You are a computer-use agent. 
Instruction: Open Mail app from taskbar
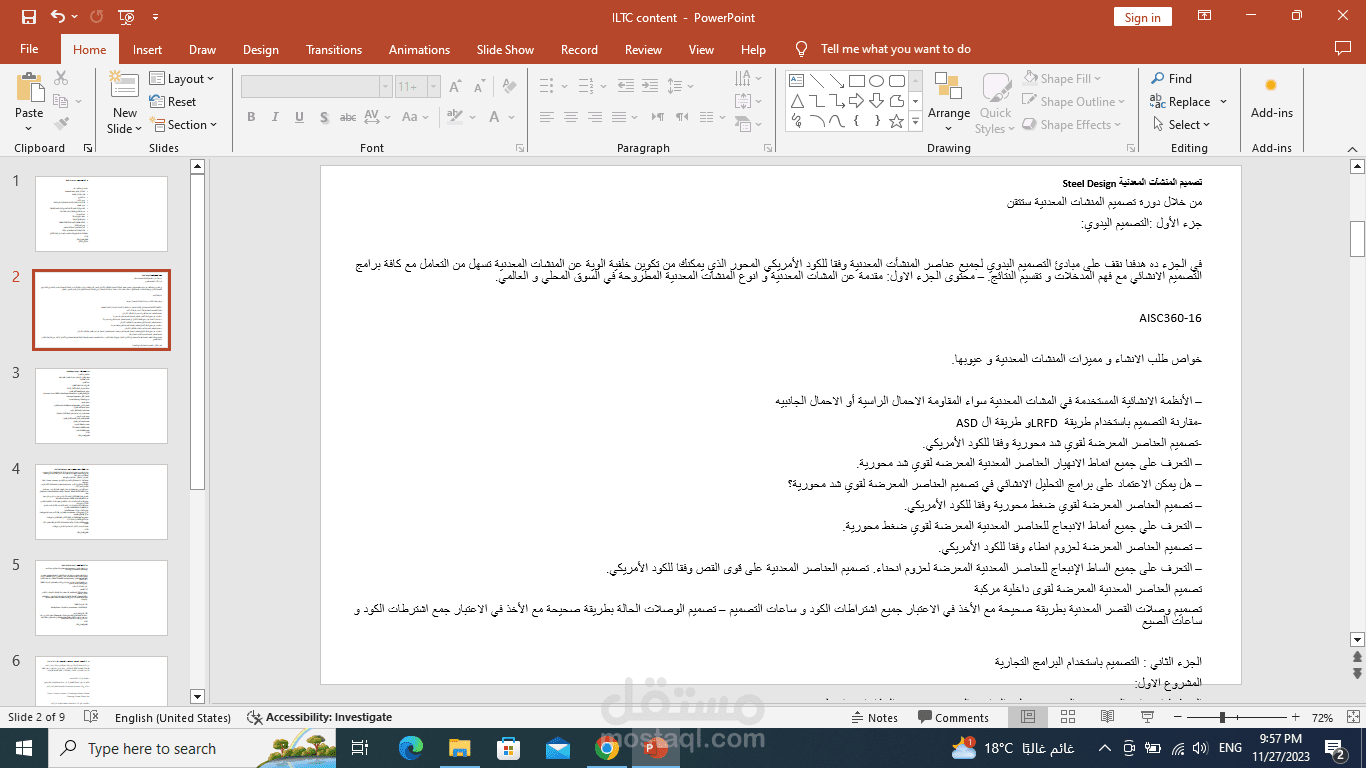point(558,748)
